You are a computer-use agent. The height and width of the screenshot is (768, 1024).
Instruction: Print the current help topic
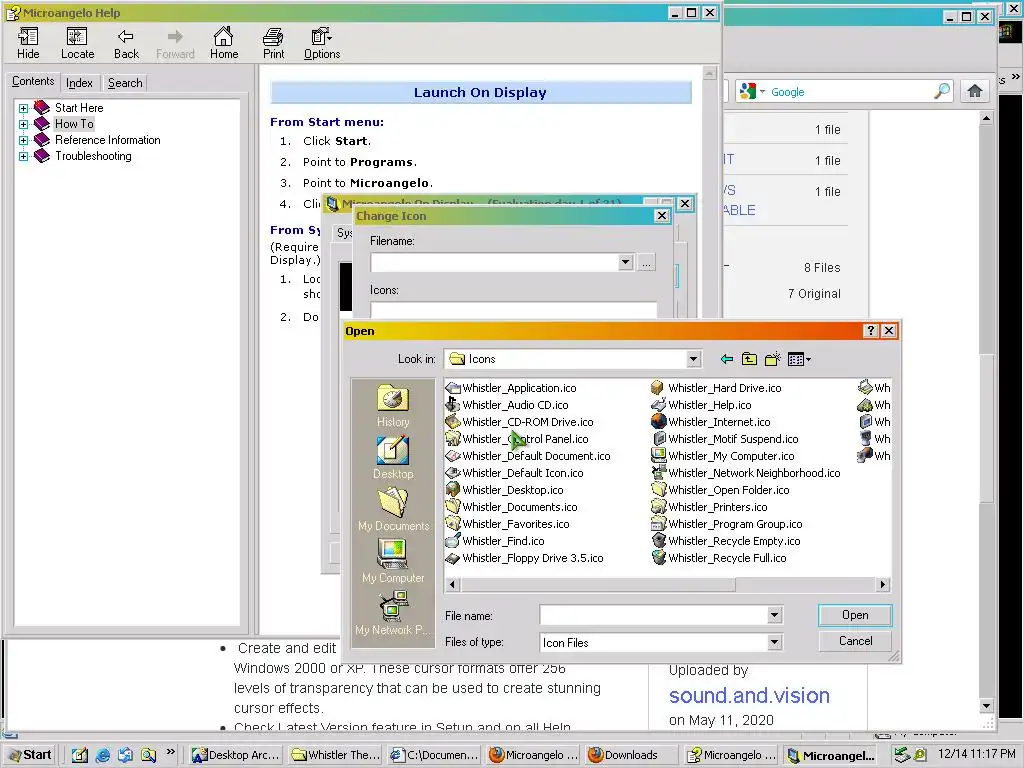click(x=273, y=44)
